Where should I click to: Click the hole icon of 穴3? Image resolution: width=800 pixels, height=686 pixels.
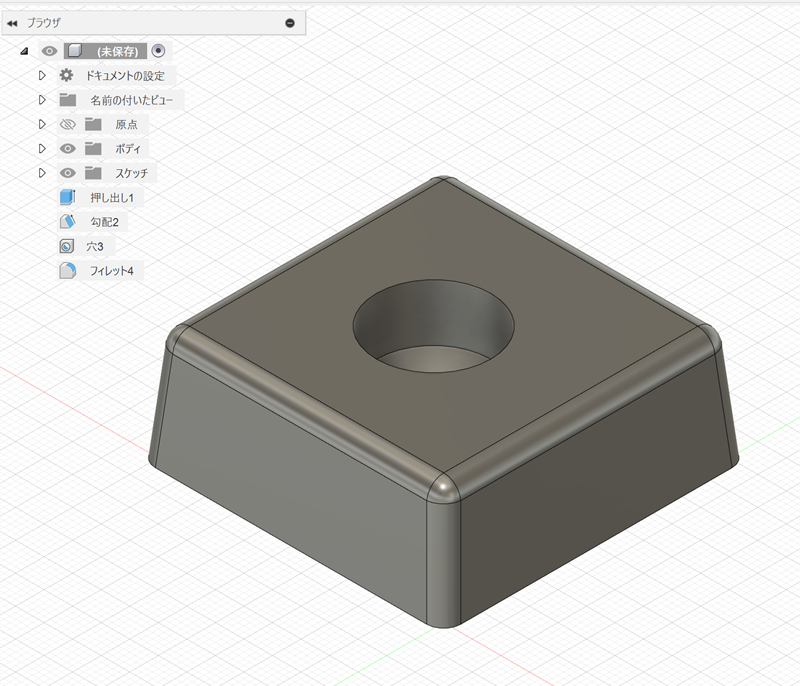(x=66, y=246)
